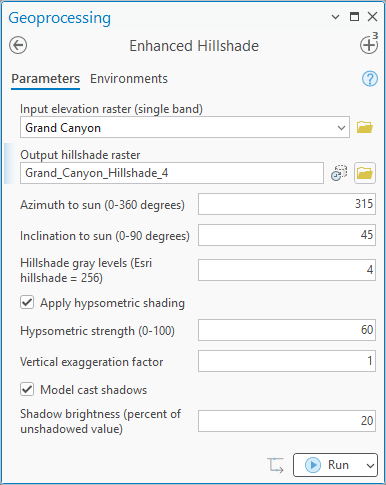Open the help question mark icon

(370, 79)
